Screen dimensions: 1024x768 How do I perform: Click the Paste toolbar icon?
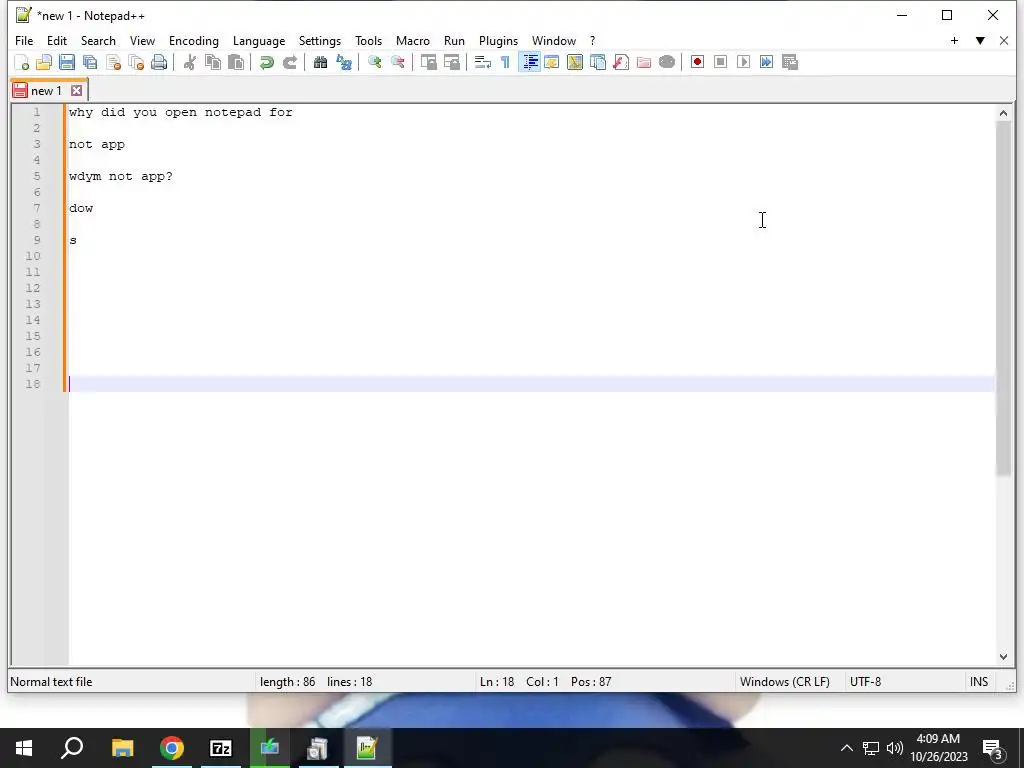point(236,62)
